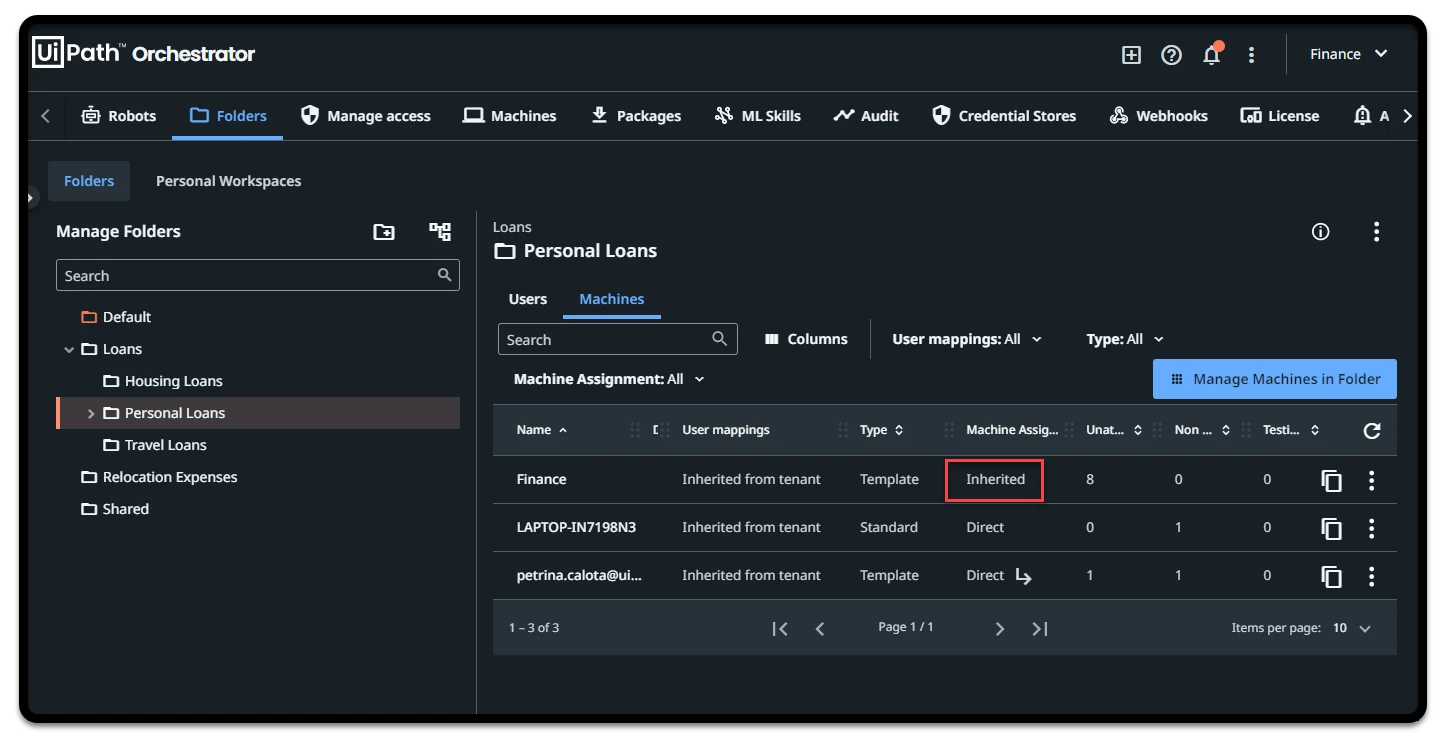This screenshot has height=738, width=1445.
Task: Open the Items per page dropdown
Action: (x=1351, y=628)
